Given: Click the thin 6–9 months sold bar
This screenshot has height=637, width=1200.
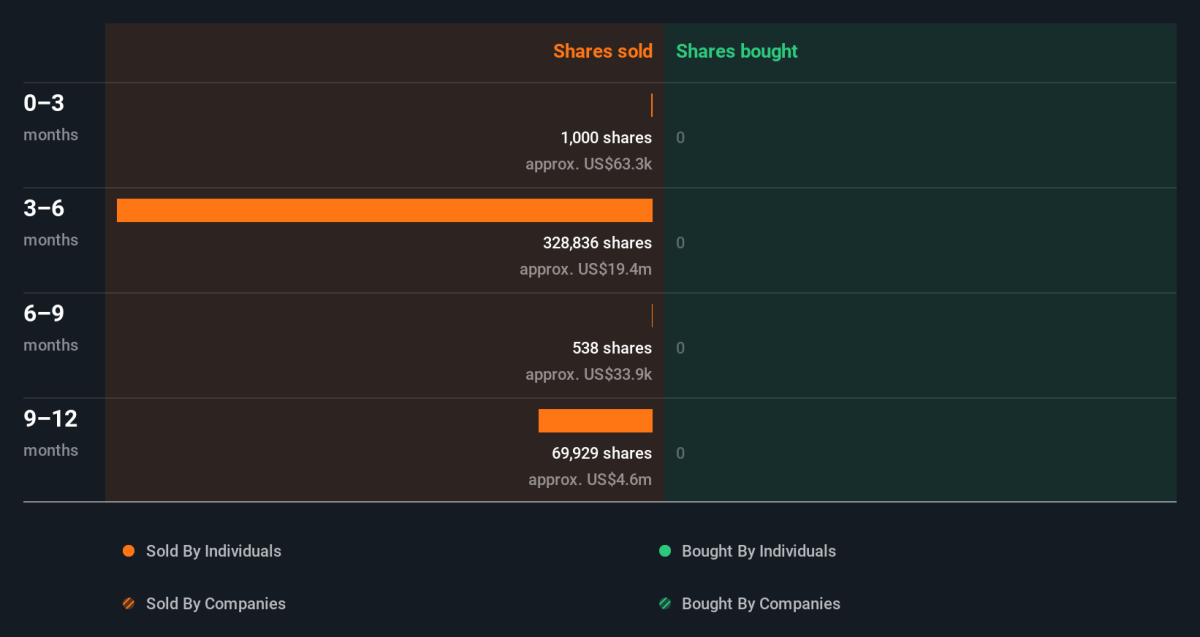Looking at the screenshot, I should pos(652,316).
